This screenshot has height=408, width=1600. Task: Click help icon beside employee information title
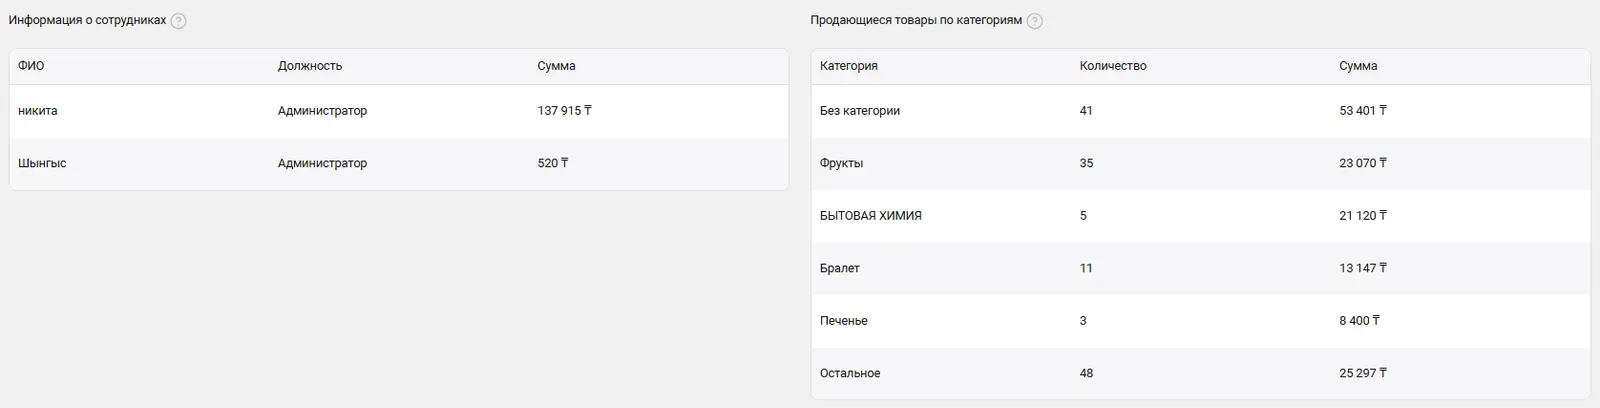[178, 21]
